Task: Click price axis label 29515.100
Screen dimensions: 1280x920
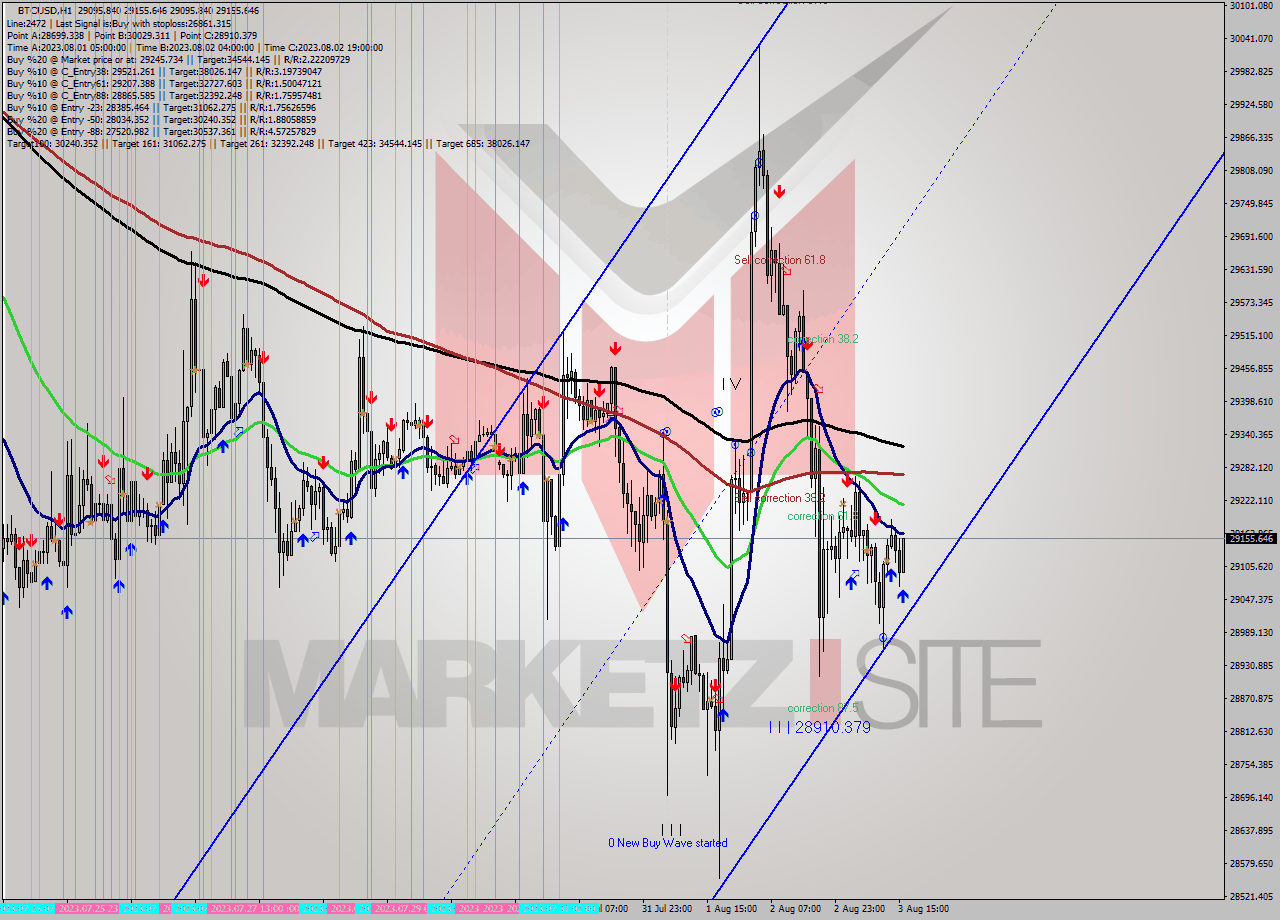Action: [1251, 335]
